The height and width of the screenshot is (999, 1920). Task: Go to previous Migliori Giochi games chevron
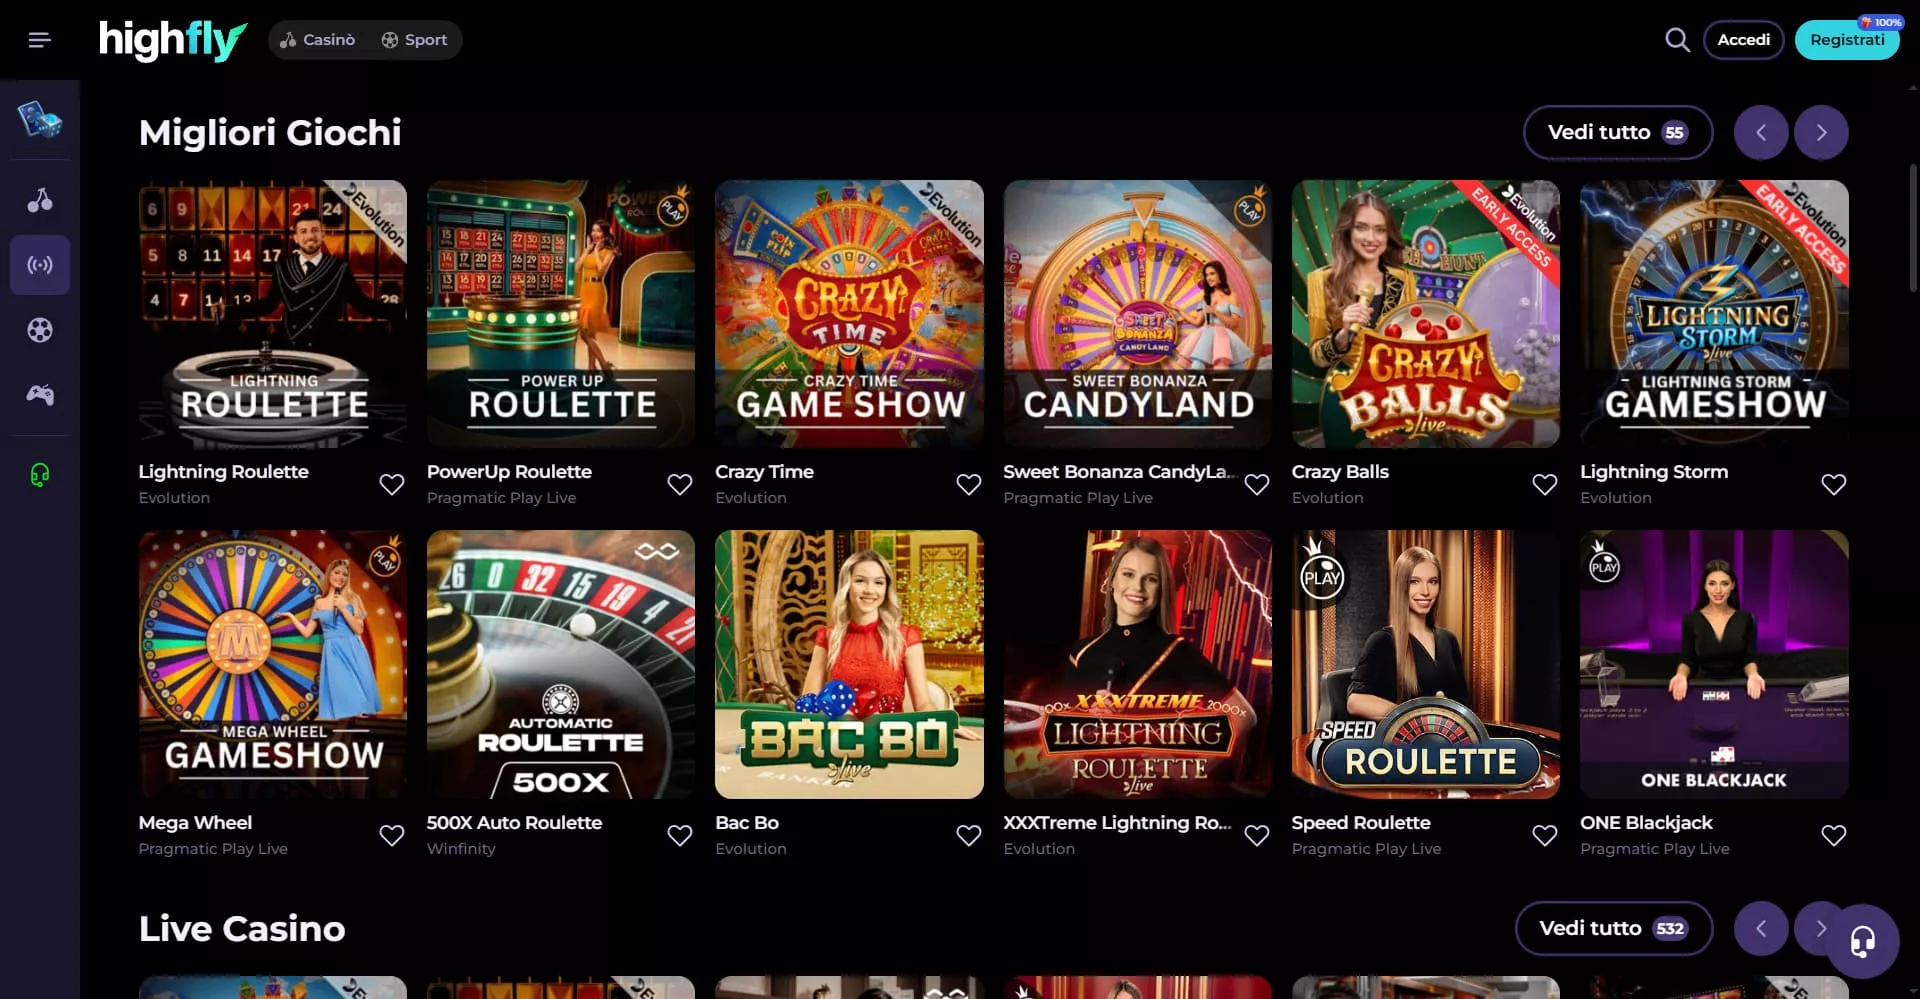(1761, 133)
